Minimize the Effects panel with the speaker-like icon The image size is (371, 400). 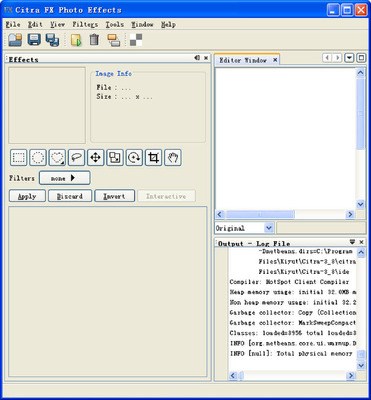click(x=197, y=58)
